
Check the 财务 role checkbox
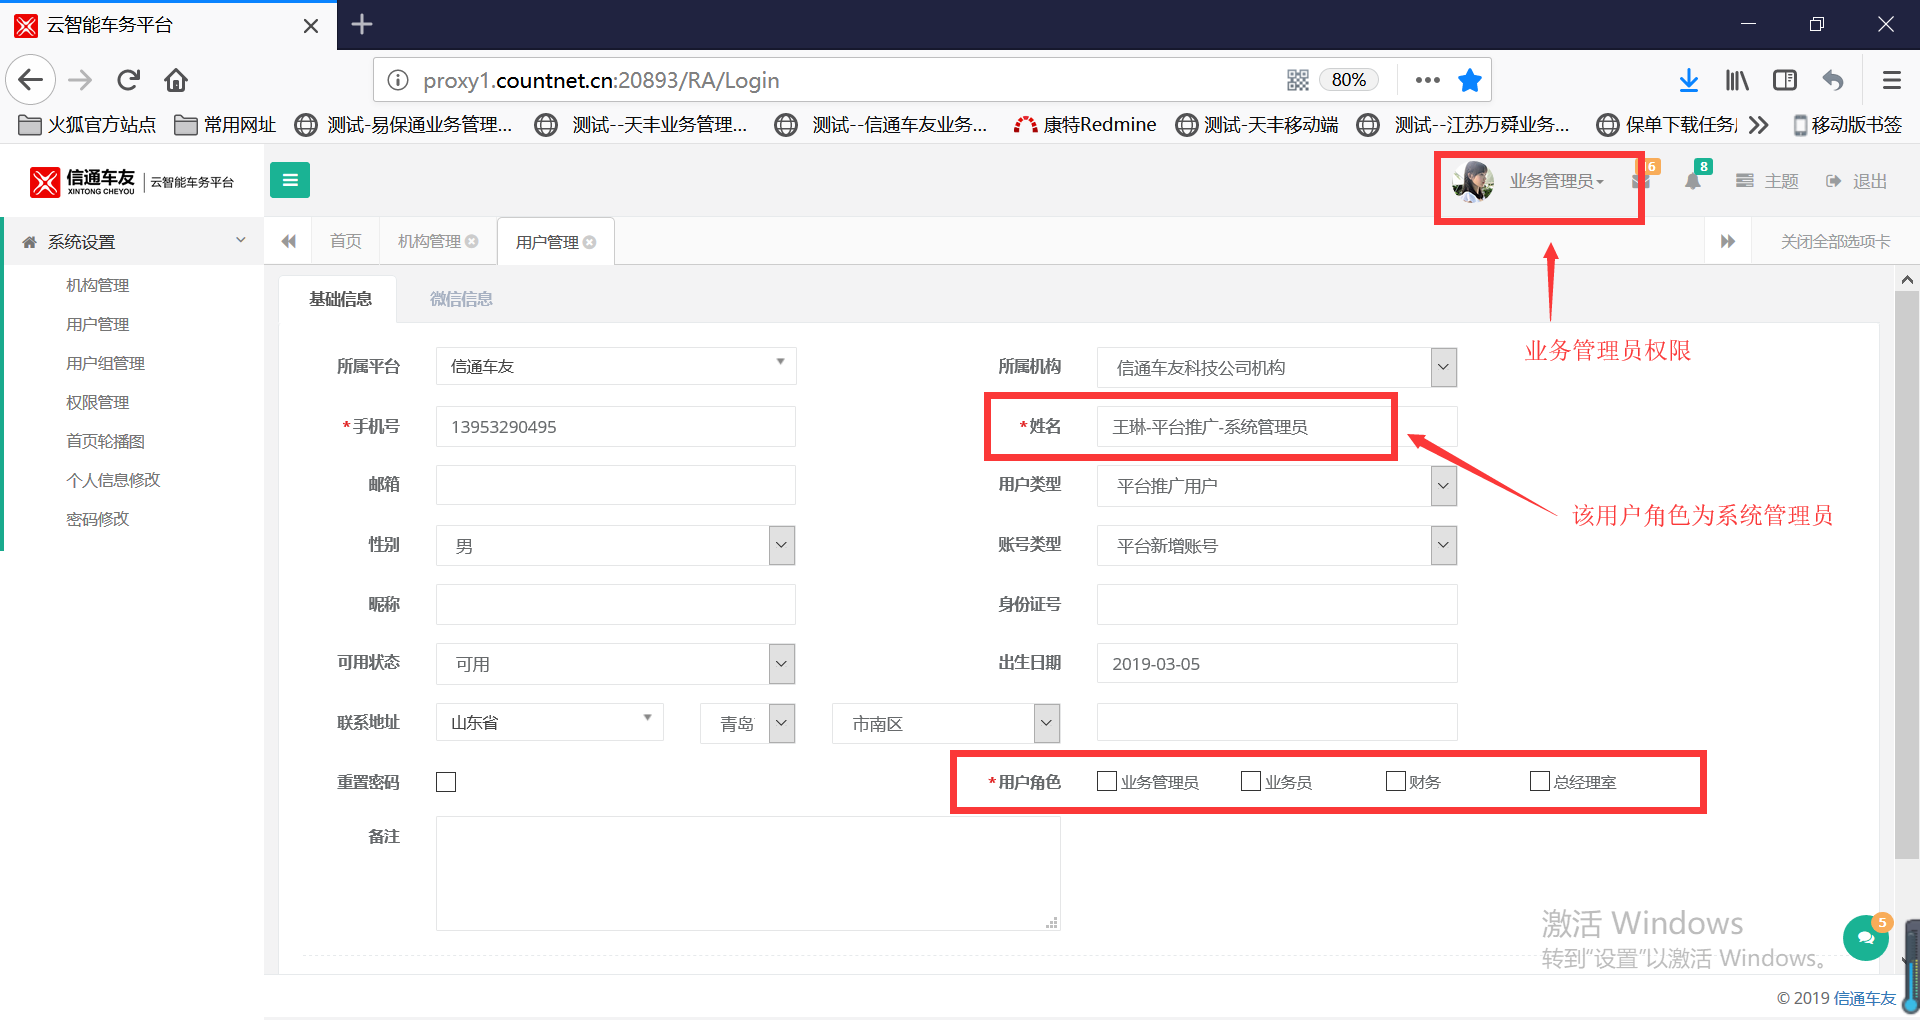(1396, 781)
